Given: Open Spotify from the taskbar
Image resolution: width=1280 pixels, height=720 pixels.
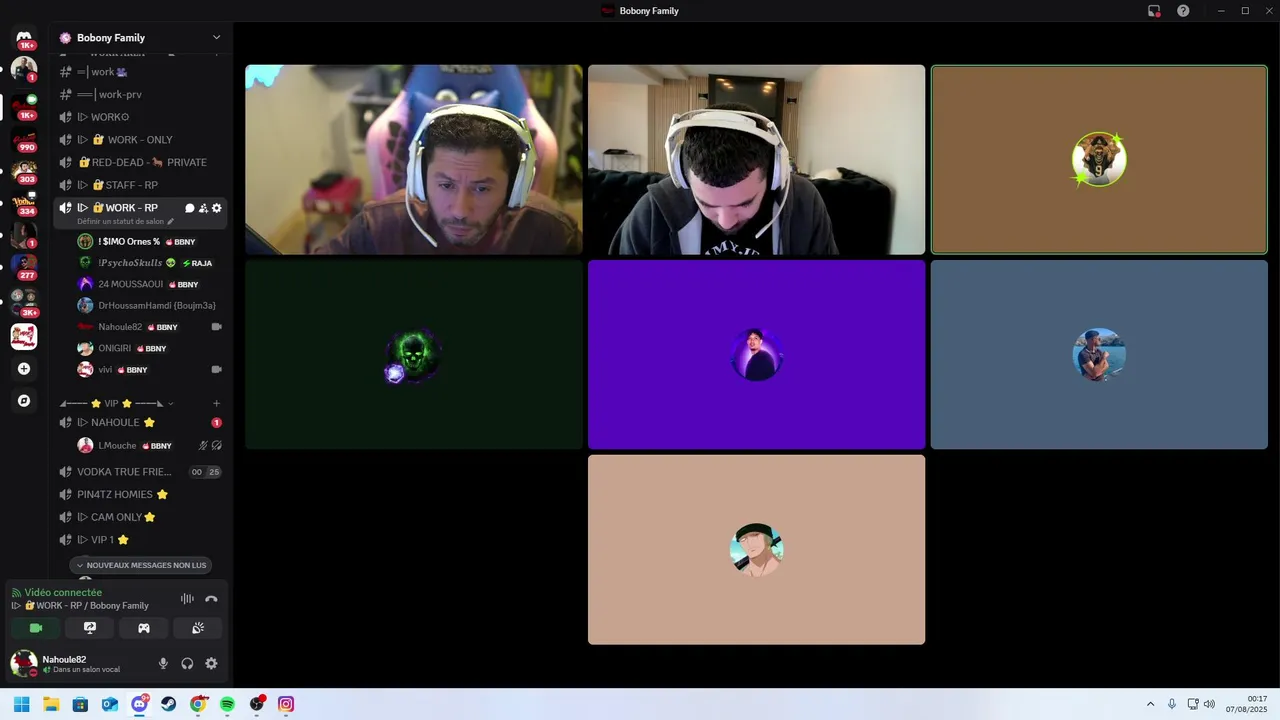Looking at the screenshot, I should [x=227, y=704].
